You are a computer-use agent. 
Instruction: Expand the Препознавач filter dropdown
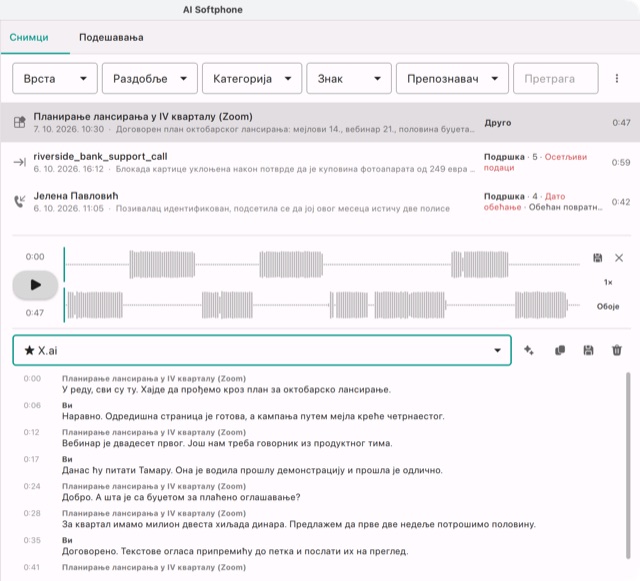452,78
